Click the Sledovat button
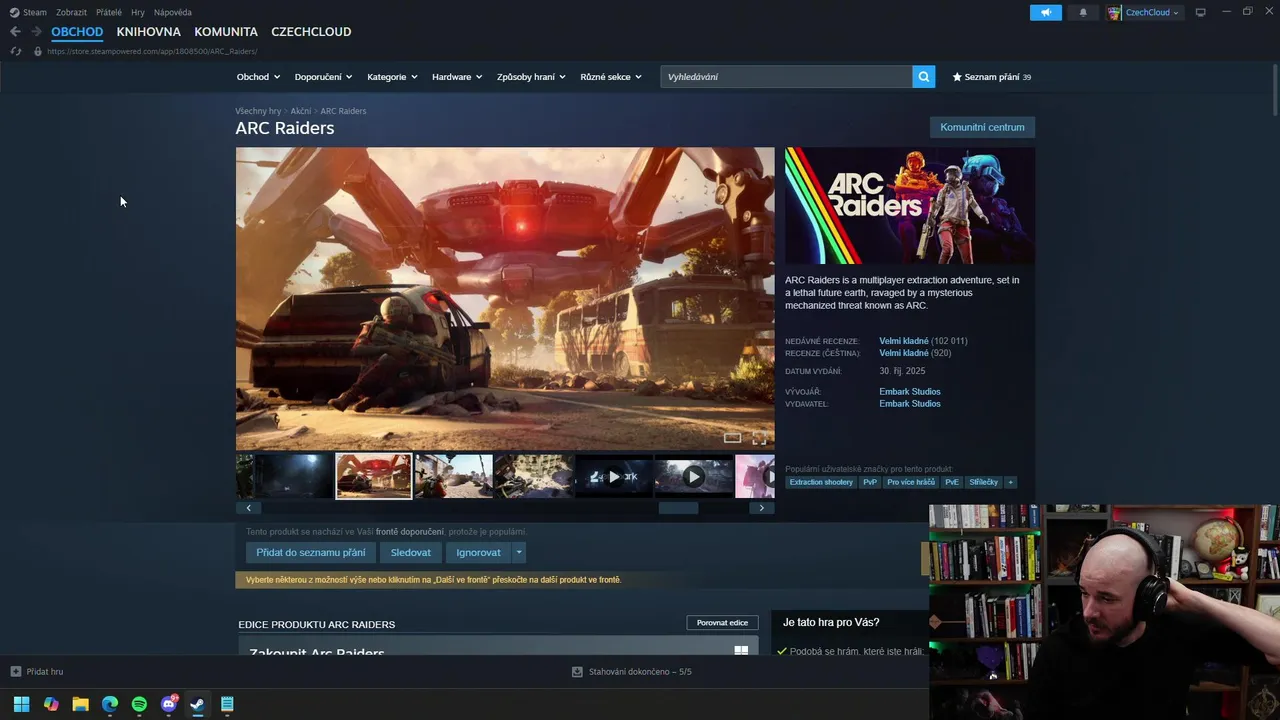1280x720 pixels. [411, 552]
